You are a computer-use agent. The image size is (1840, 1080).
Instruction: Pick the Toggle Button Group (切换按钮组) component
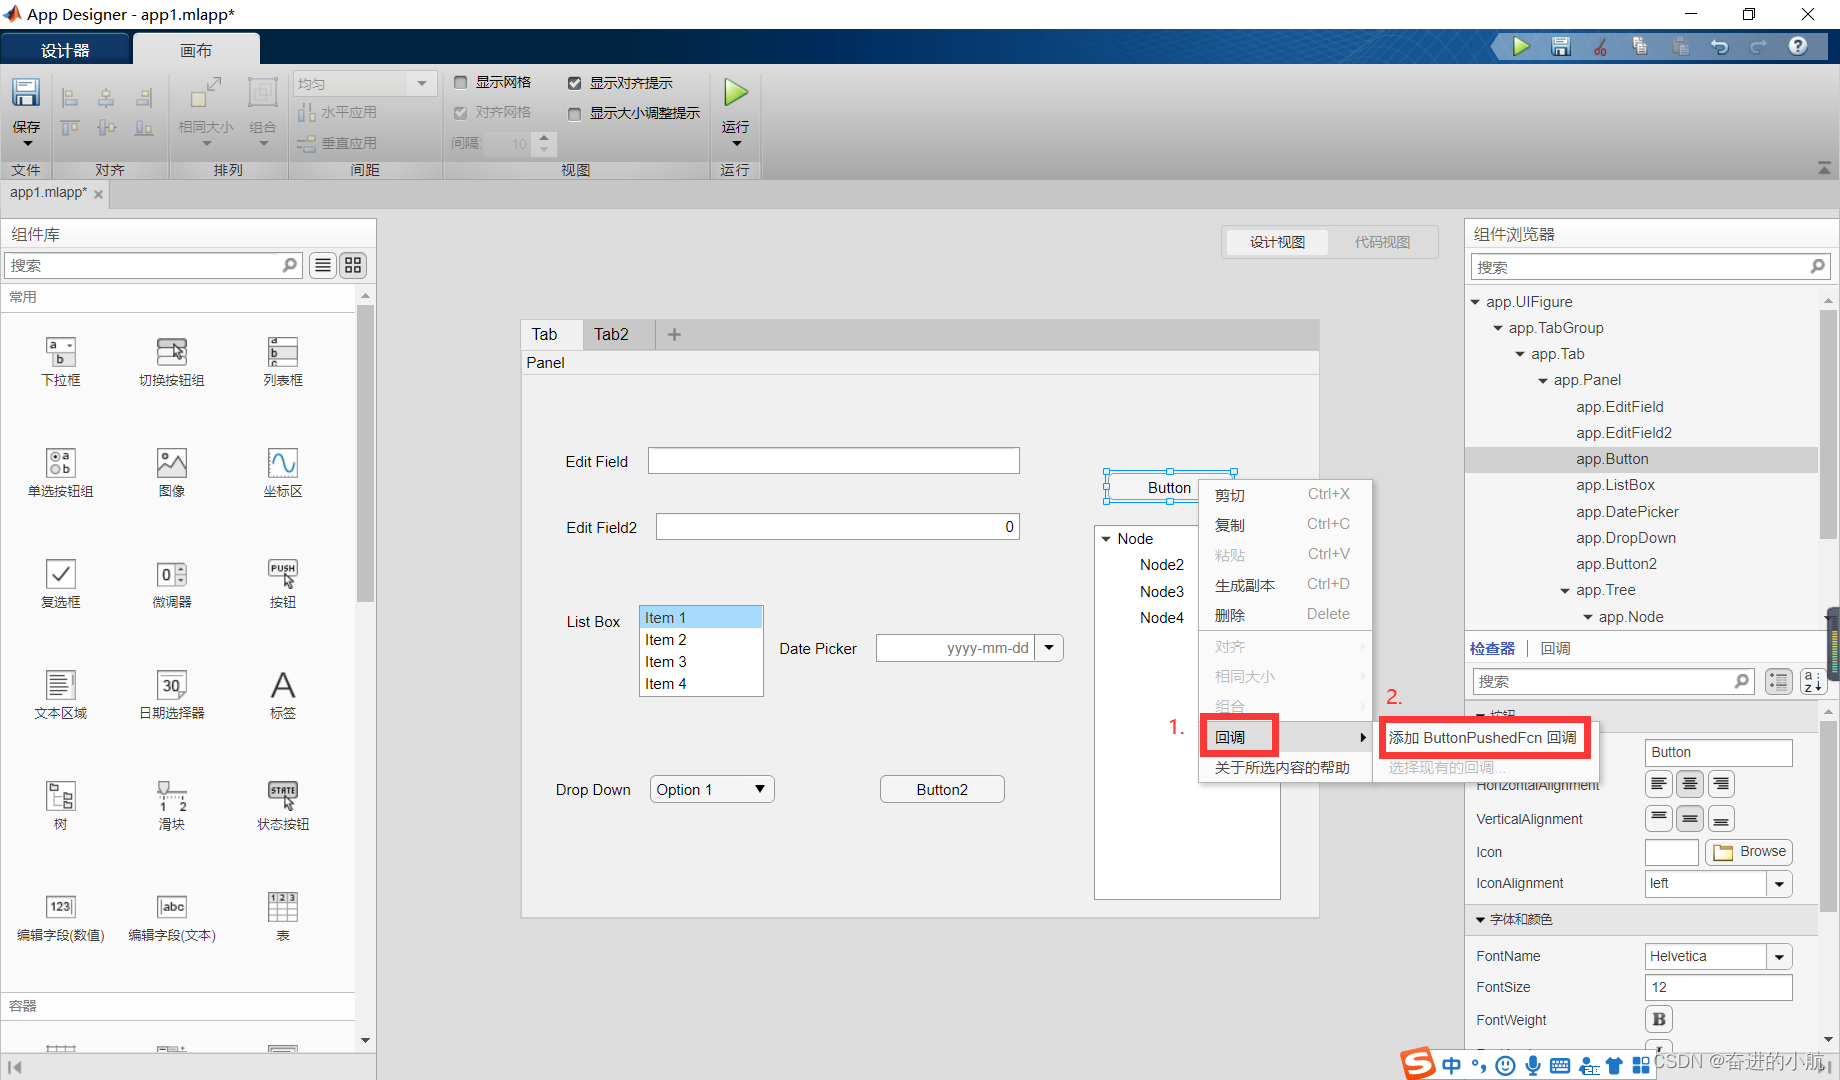(x=172, y=352)
